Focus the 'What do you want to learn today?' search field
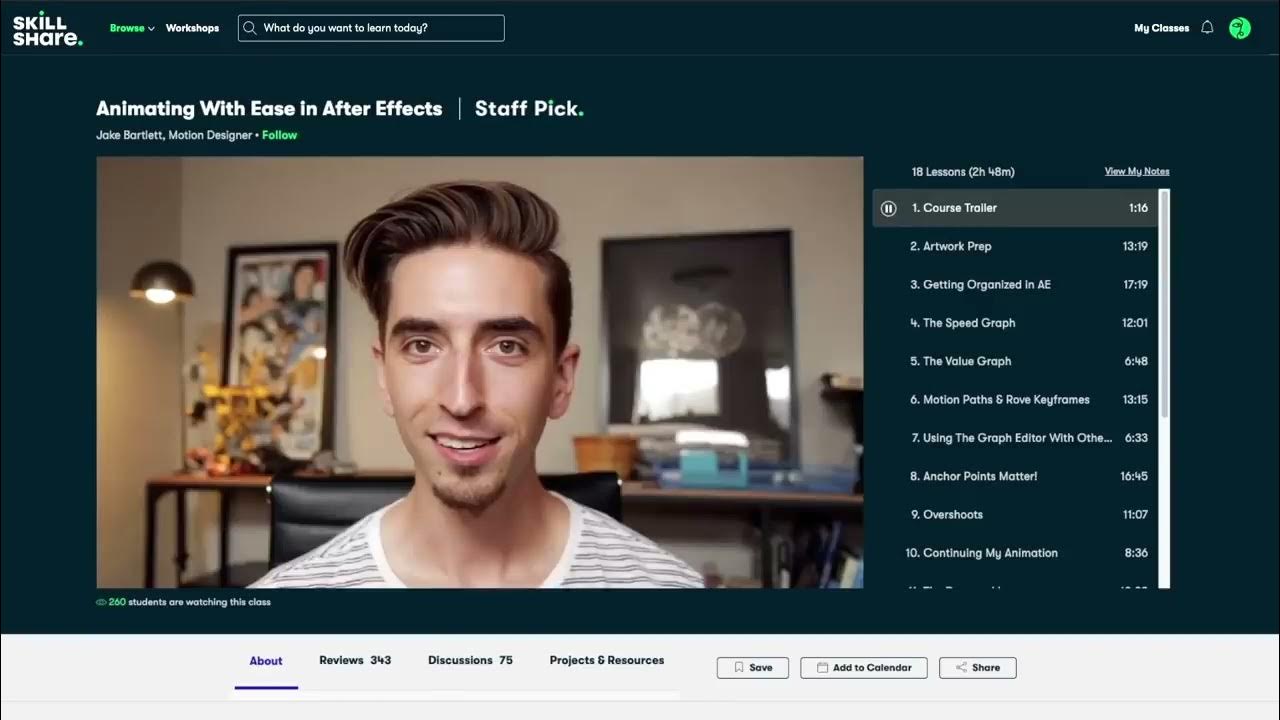This screenshot has height=720, width=1280. click(371, 28)
